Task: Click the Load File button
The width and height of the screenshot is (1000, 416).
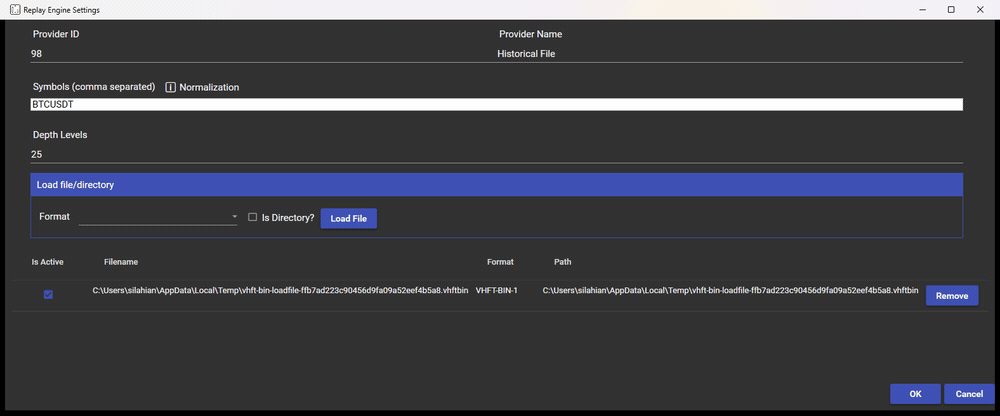Action: tap(348, 218)
